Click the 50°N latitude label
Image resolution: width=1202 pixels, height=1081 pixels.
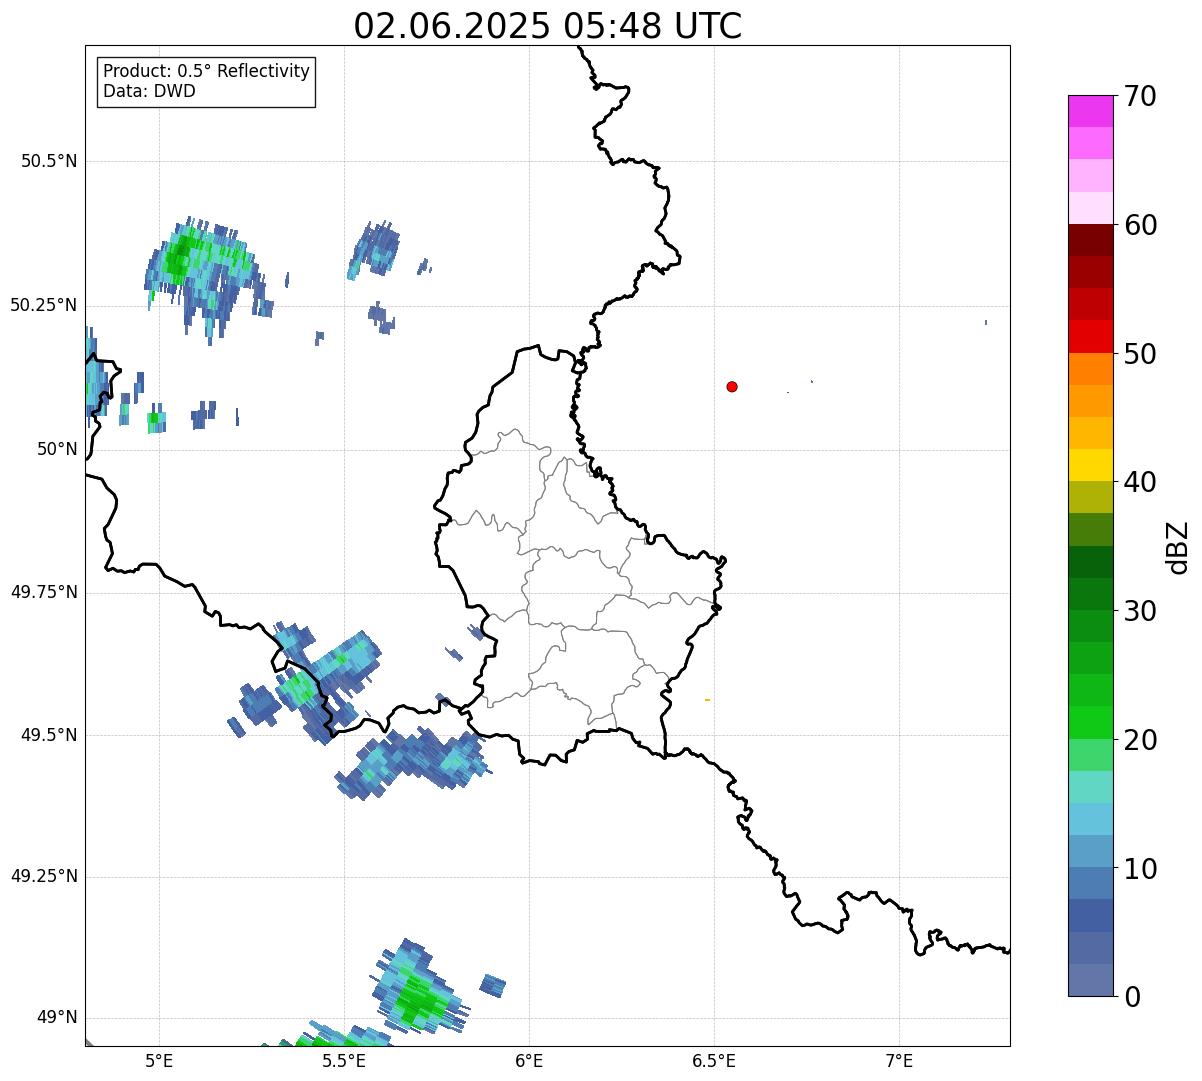tap(56, 449)
